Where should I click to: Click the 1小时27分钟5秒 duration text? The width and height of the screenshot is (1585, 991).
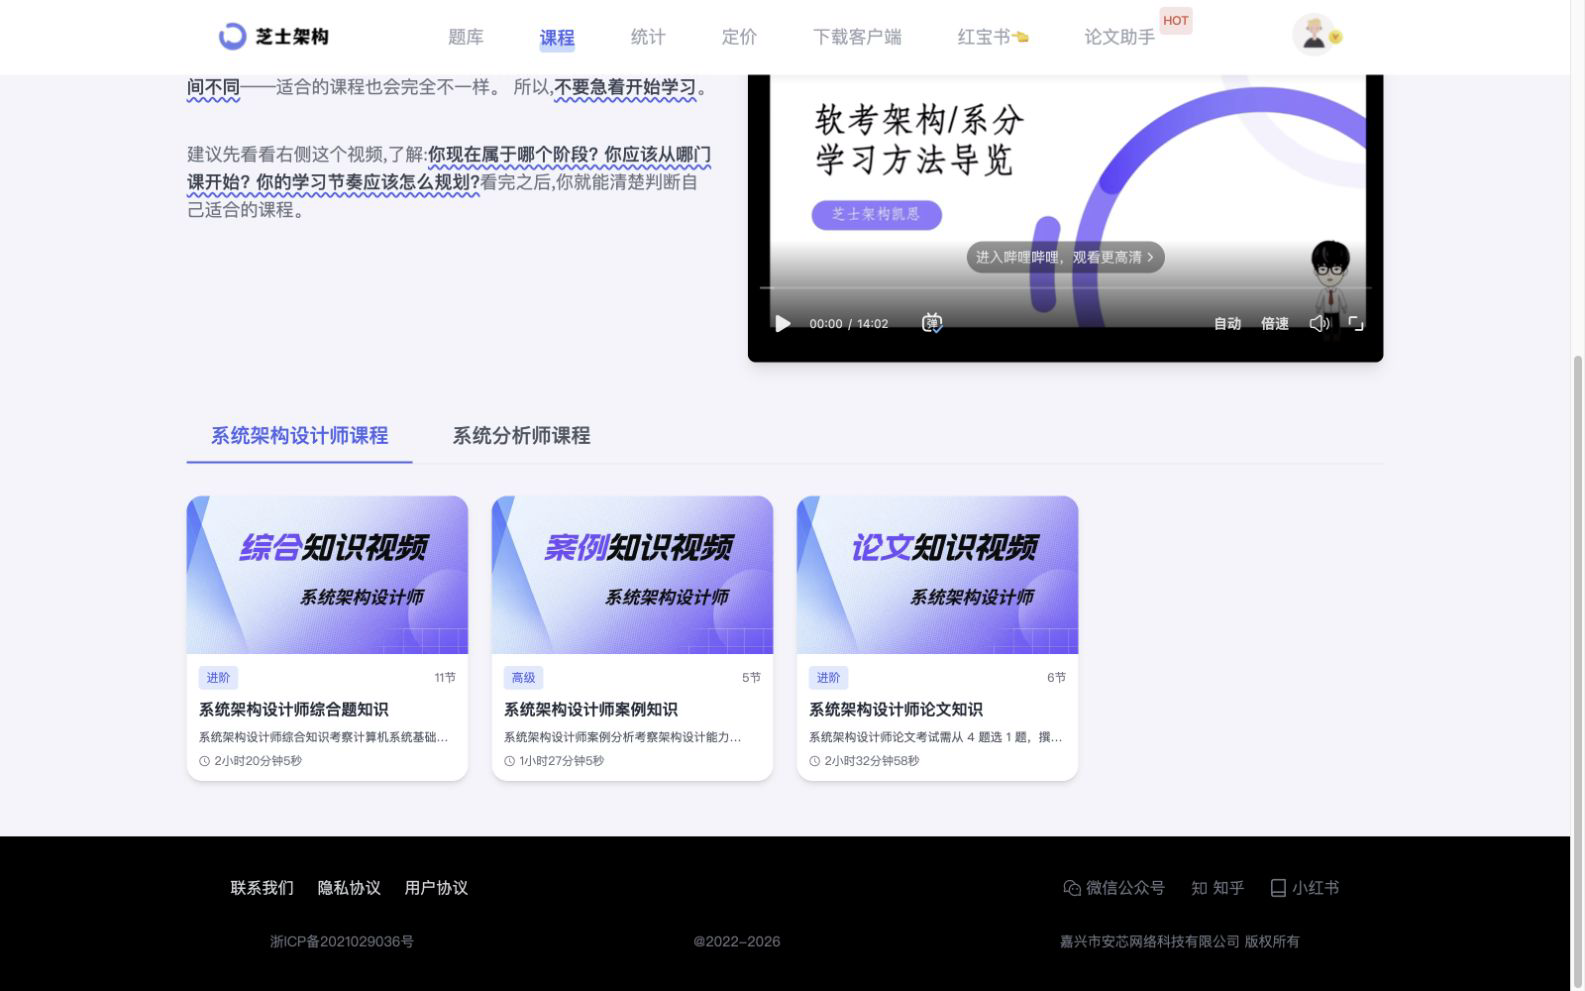point(561,761)
